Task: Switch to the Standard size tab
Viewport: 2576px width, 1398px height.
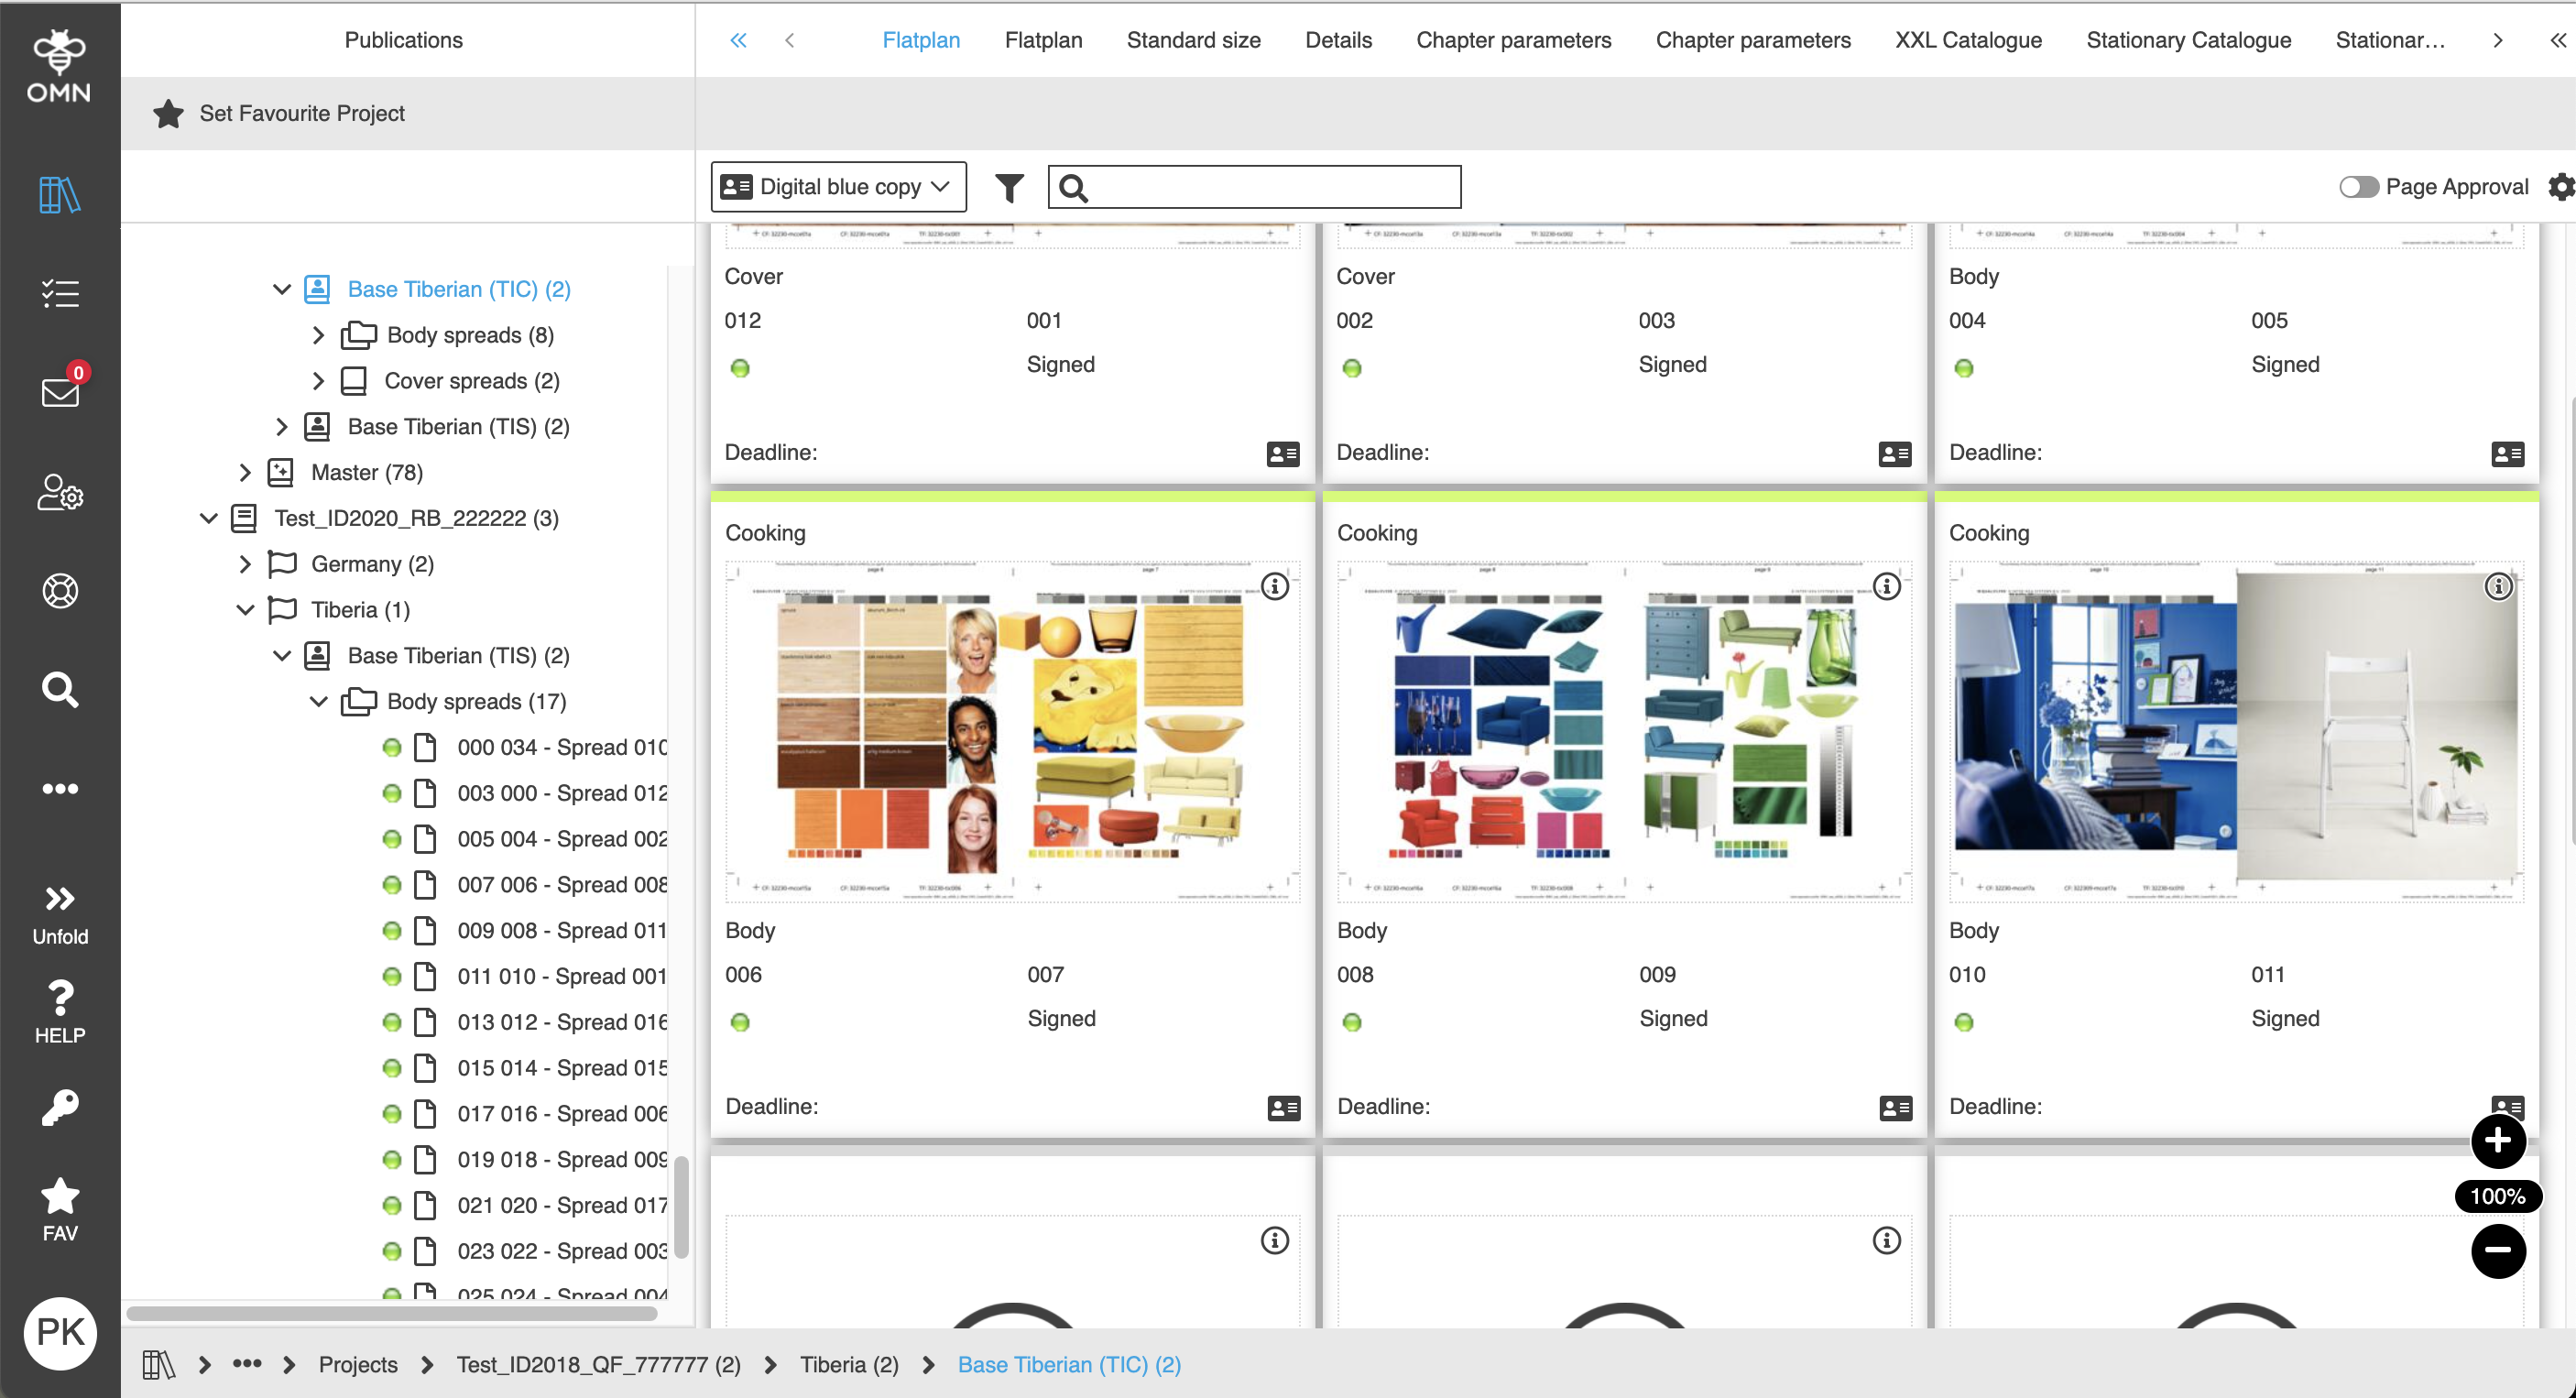Action: coord(1193,40)
